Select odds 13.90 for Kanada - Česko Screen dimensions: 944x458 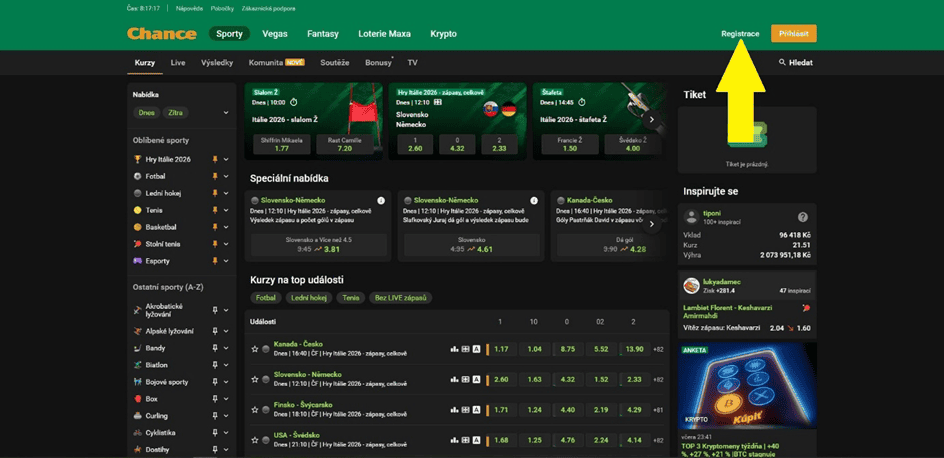pyautogui.click(x=634, y=349)
